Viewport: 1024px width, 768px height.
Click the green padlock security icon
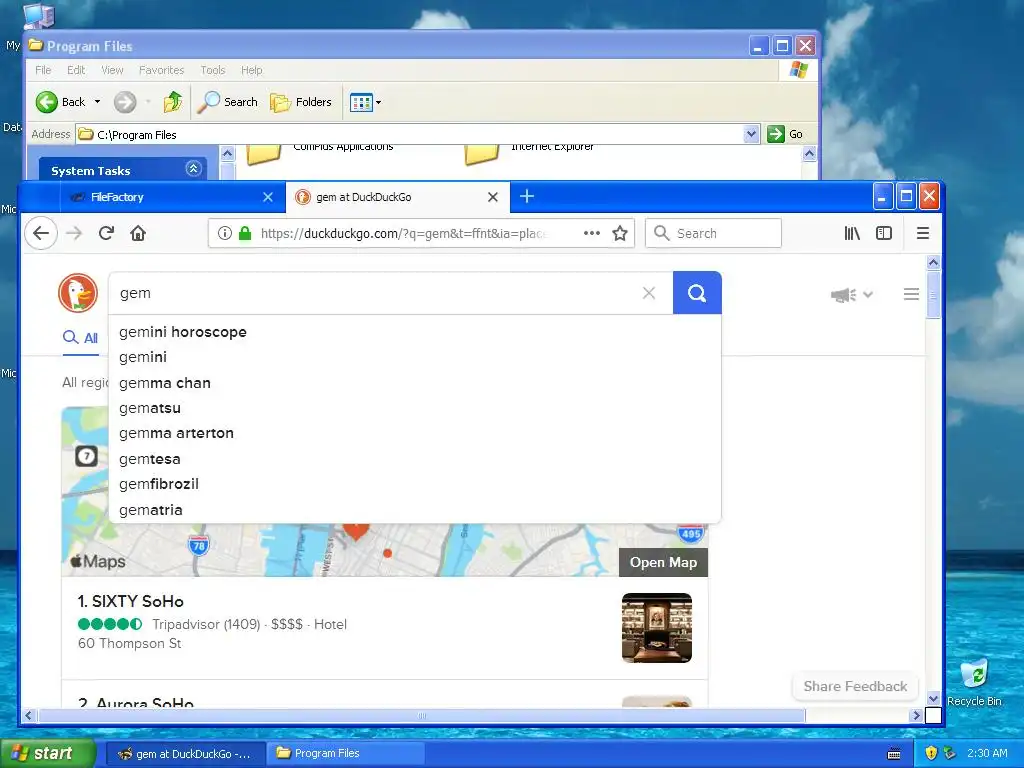pyautogui.click(x=245, y=233)
